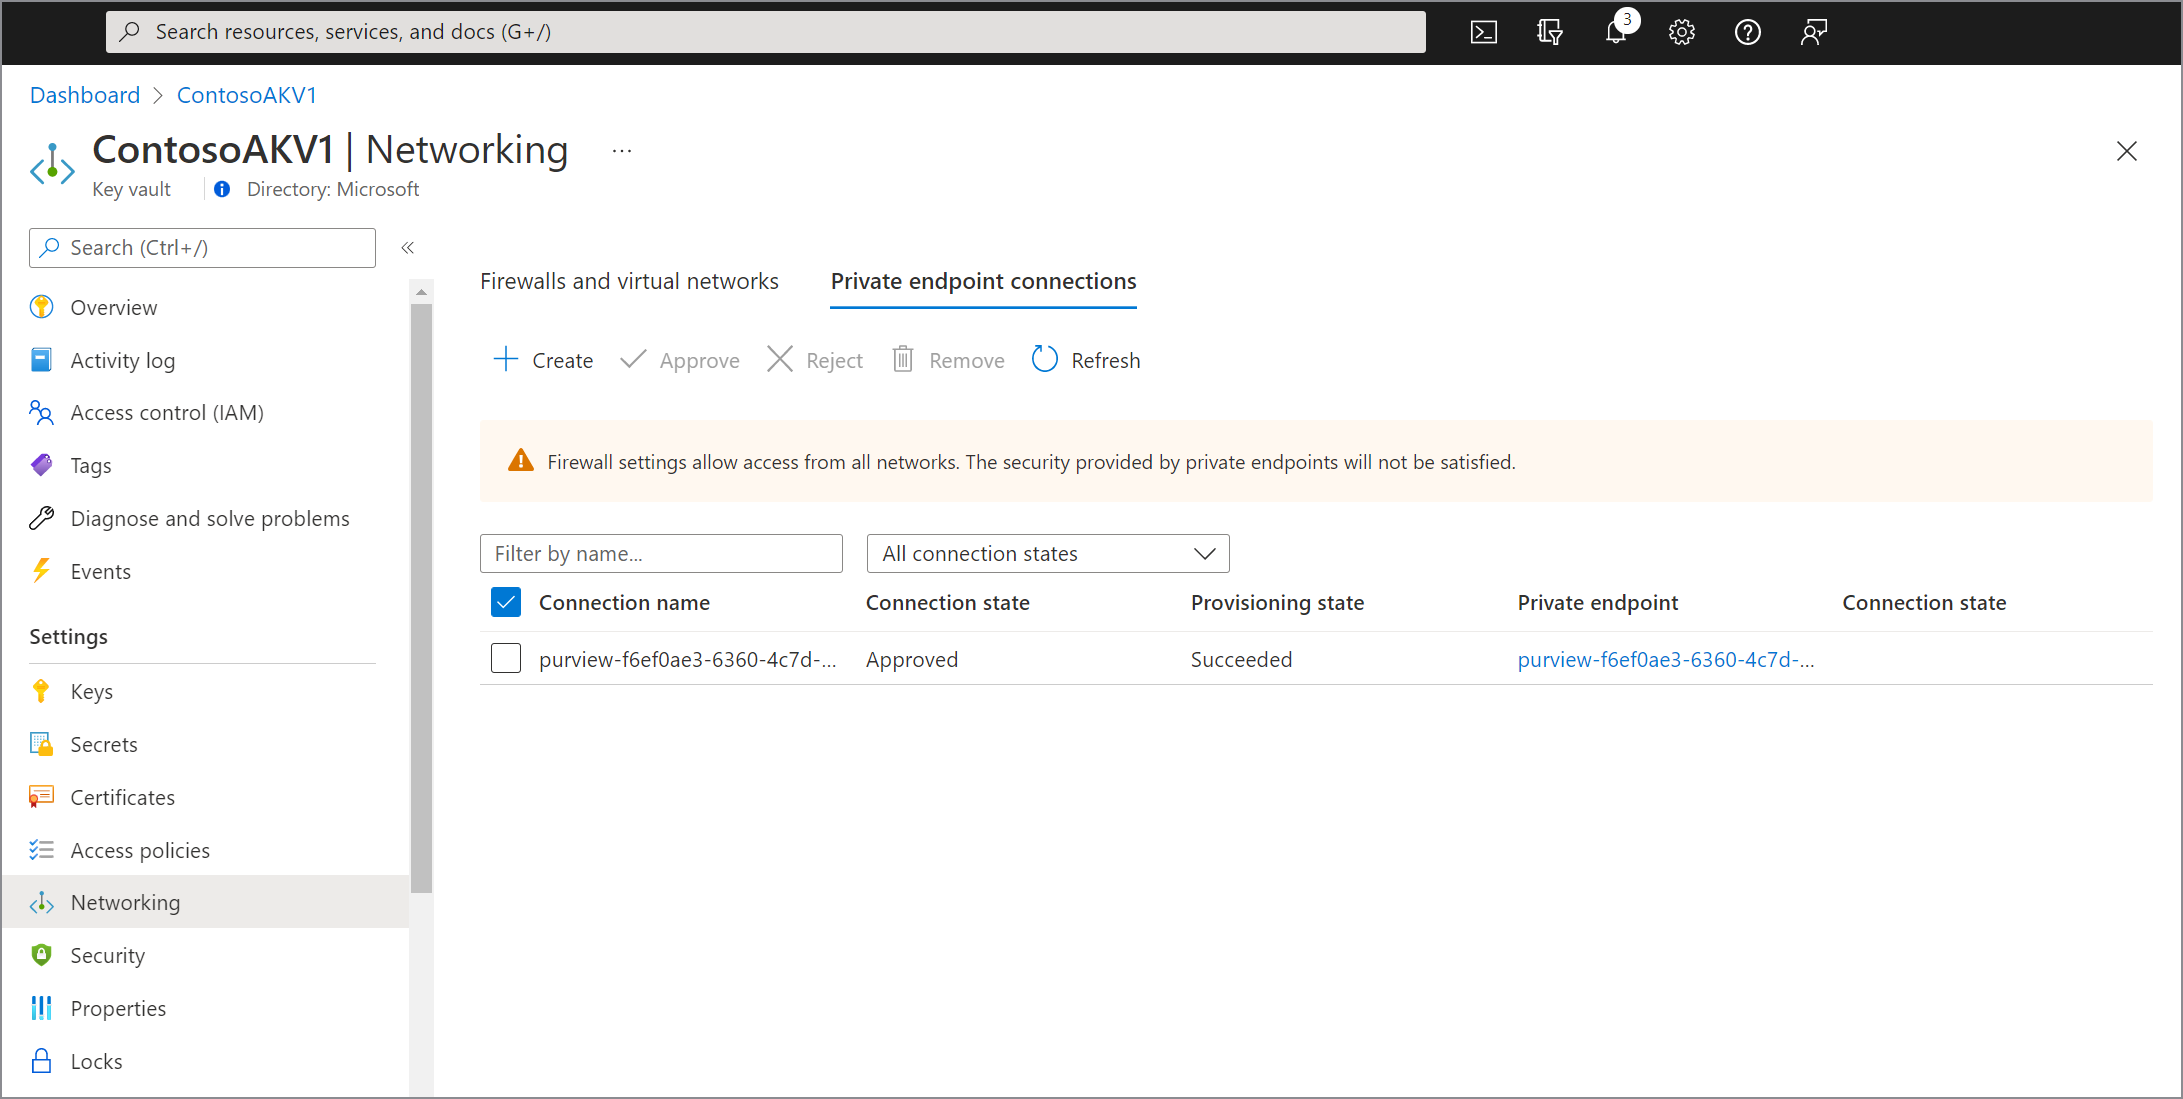
Task: Switch to Firewalls and virtual networks tab
Action: 631,280
